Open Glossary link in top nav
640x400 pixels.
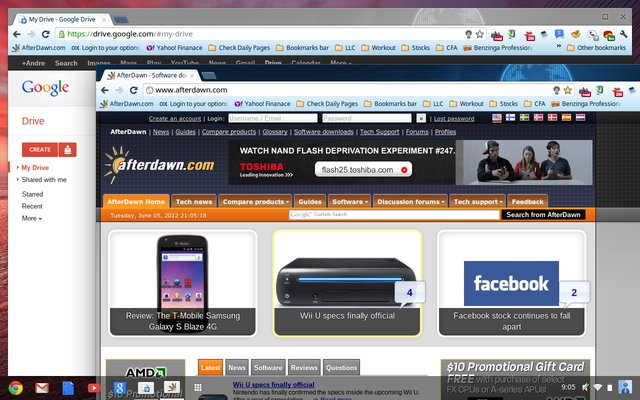[275, 132]
